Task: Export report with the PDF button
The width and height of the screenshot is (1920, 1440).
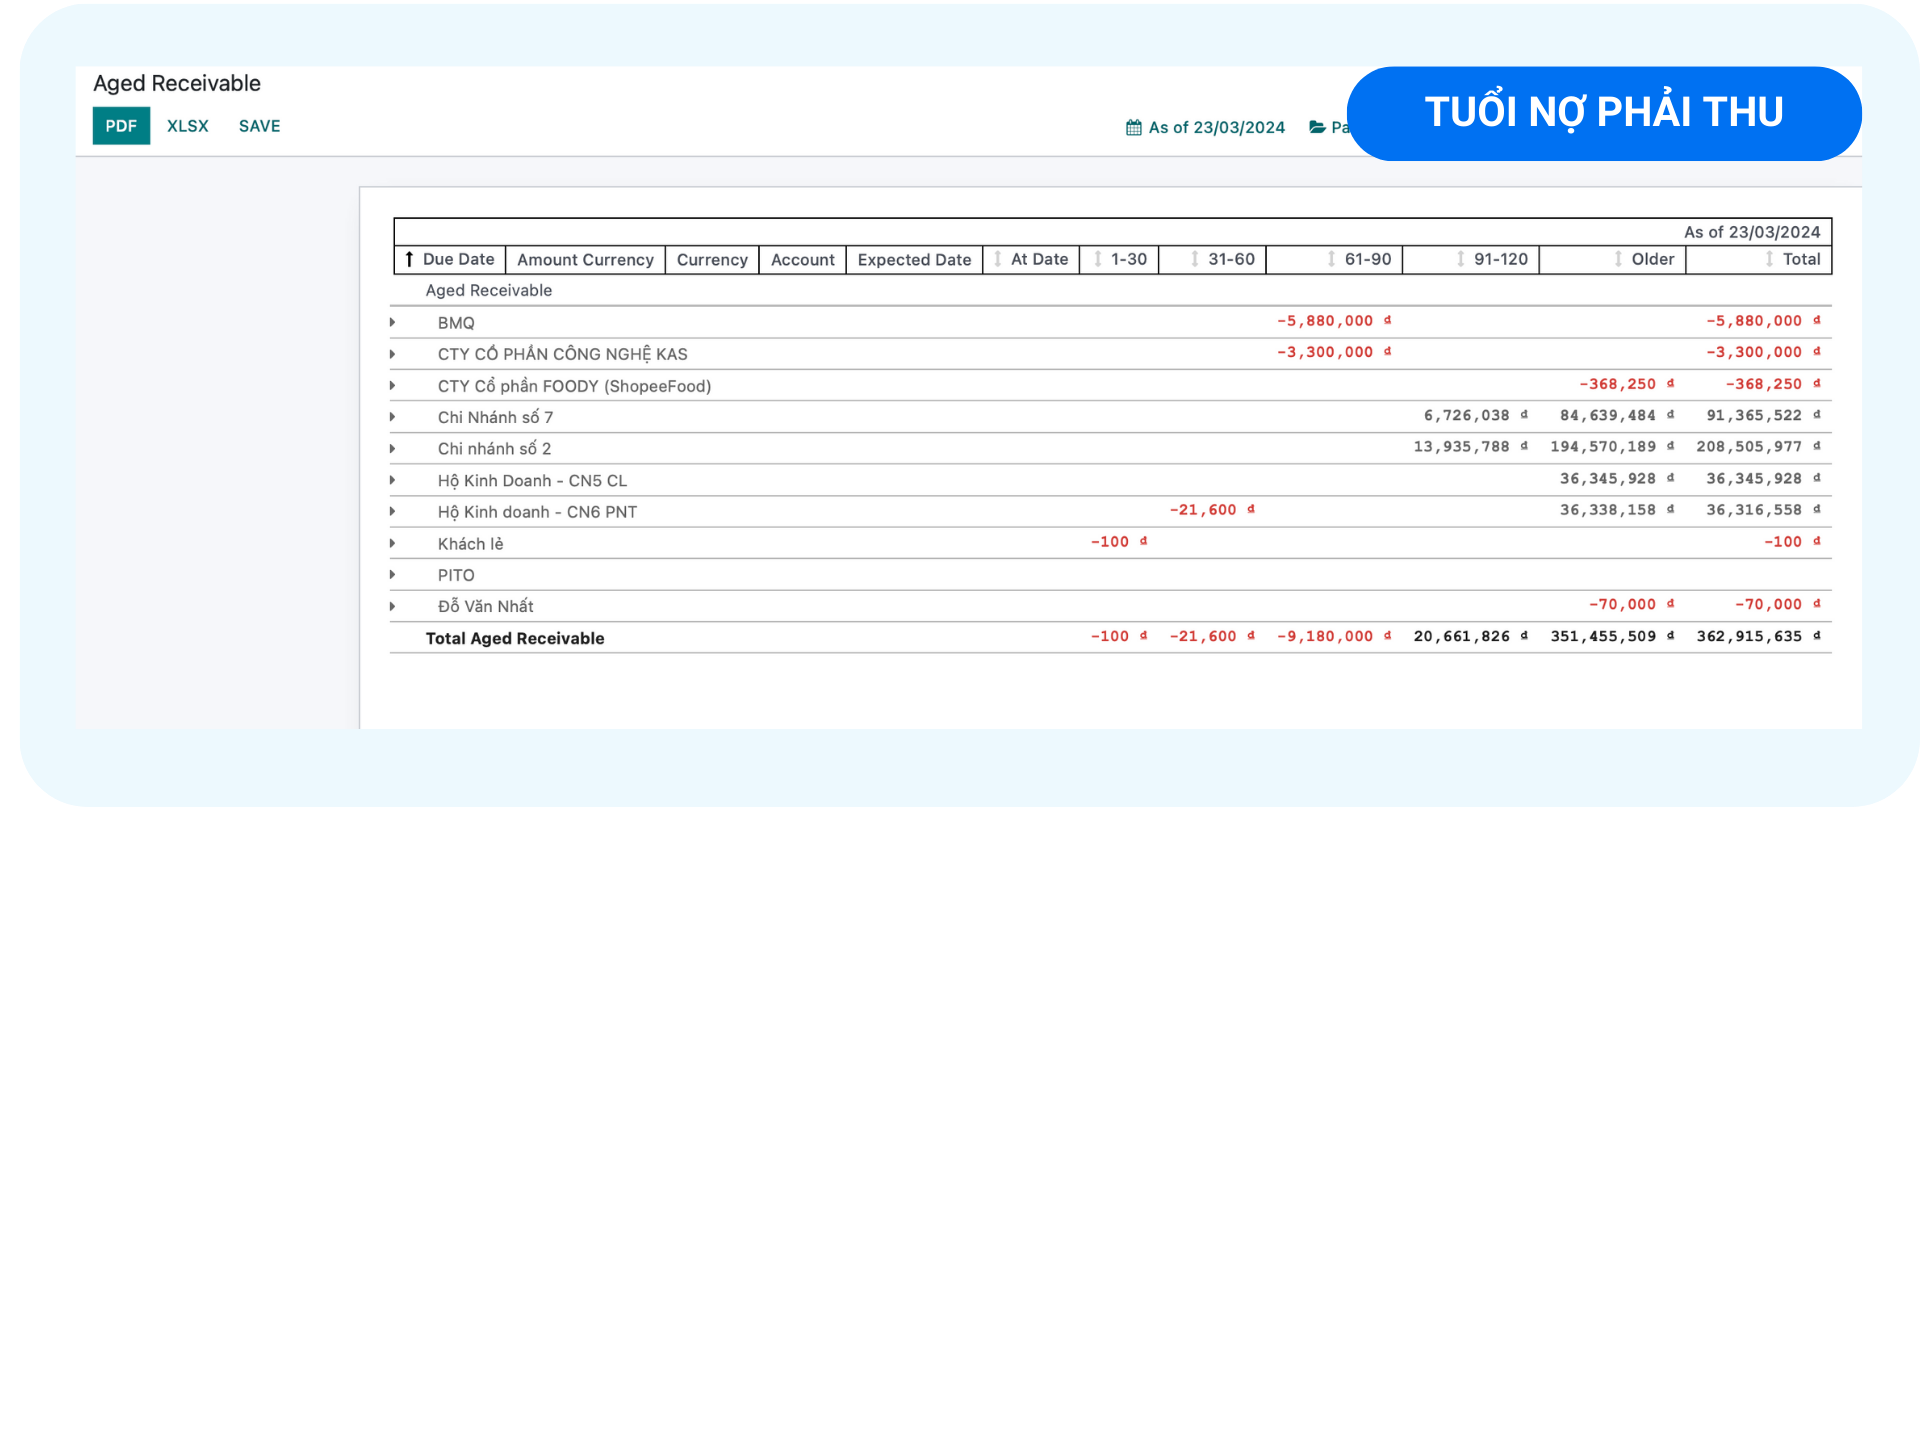Action: coord(121,126)
